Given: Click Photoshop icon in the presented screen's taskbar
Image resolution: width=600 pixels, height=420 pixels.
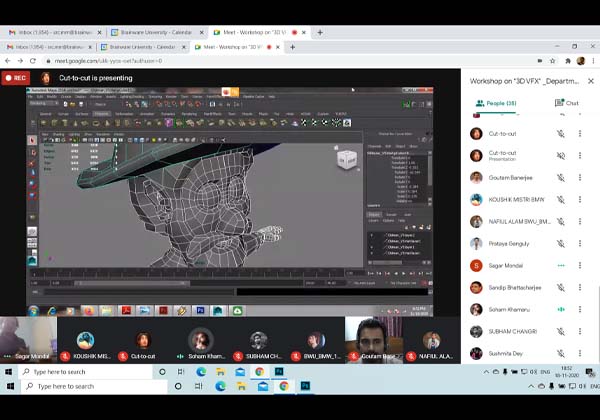Looking at the screenshot, I should (x=200, y=311).
